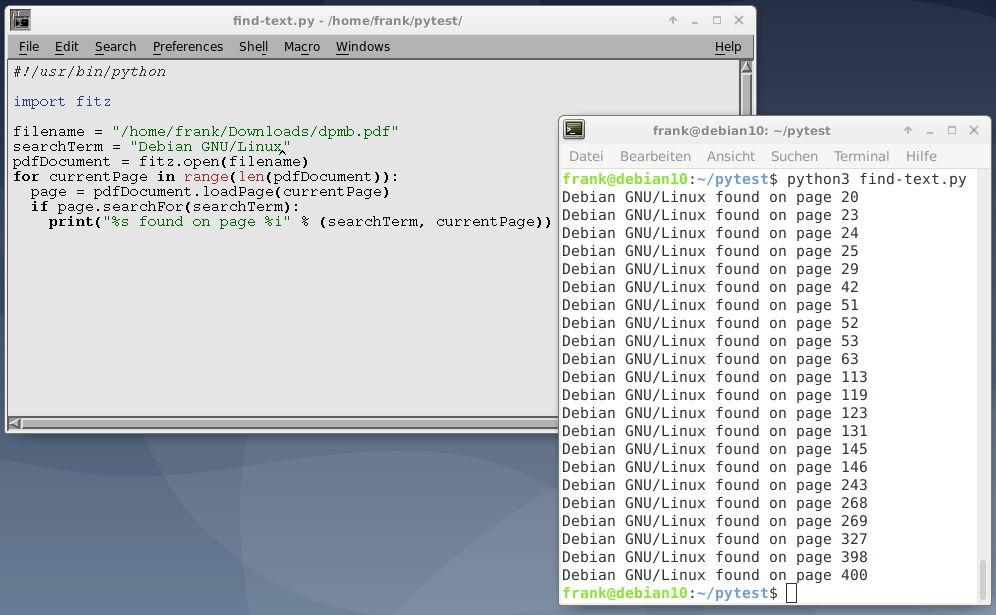This screenshot has height=615, width=996.
Task: Open the Terminal menu in the terminal window
Action: [x=861, y=156]
